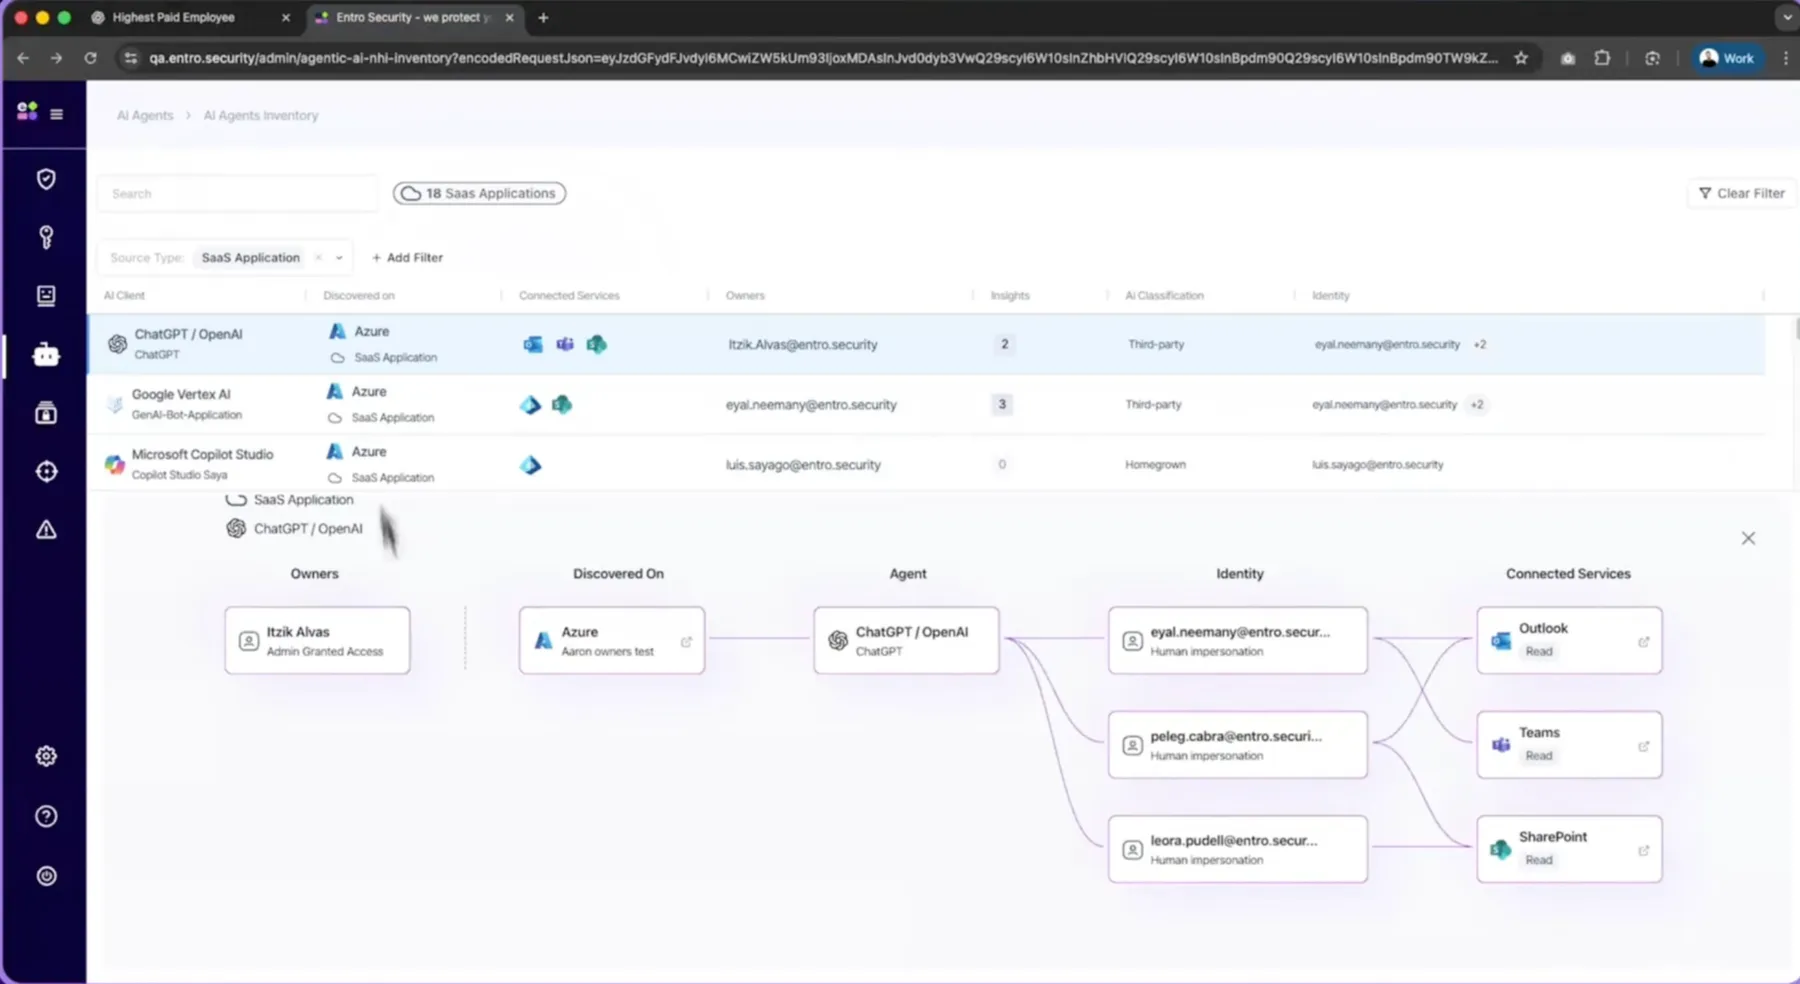Sort by the Owners column header

pyautogui.click(x=745, y=296)
